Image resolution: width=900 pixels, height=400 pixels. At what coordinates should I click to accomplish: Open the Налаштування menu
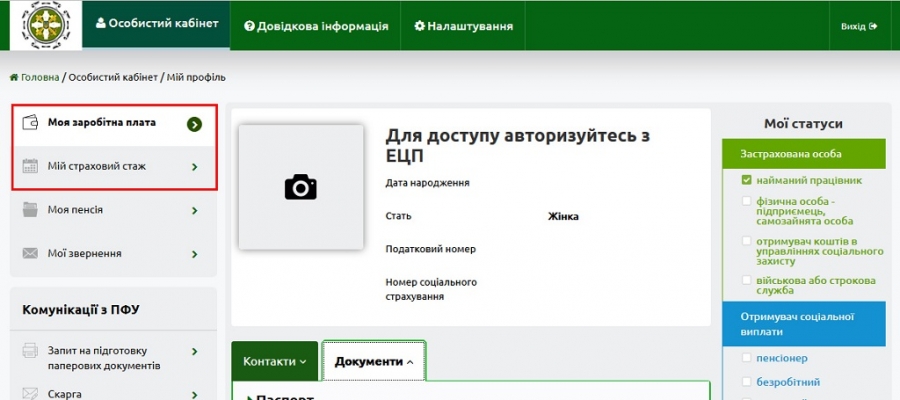point(463,26)
